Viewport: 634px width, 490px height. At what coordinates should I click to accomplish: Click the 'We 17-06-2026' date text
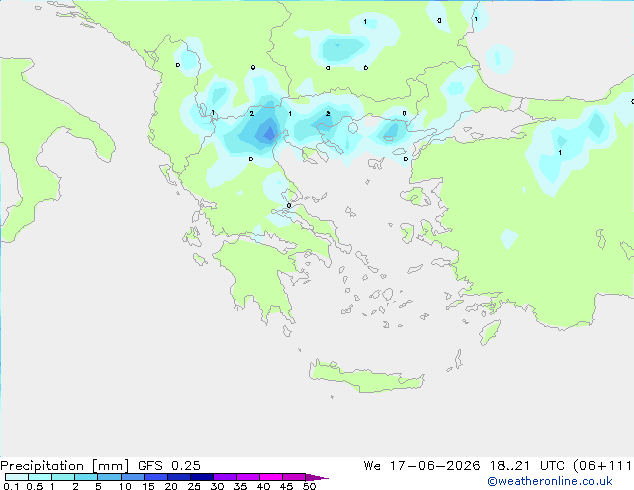coord(422,466)
